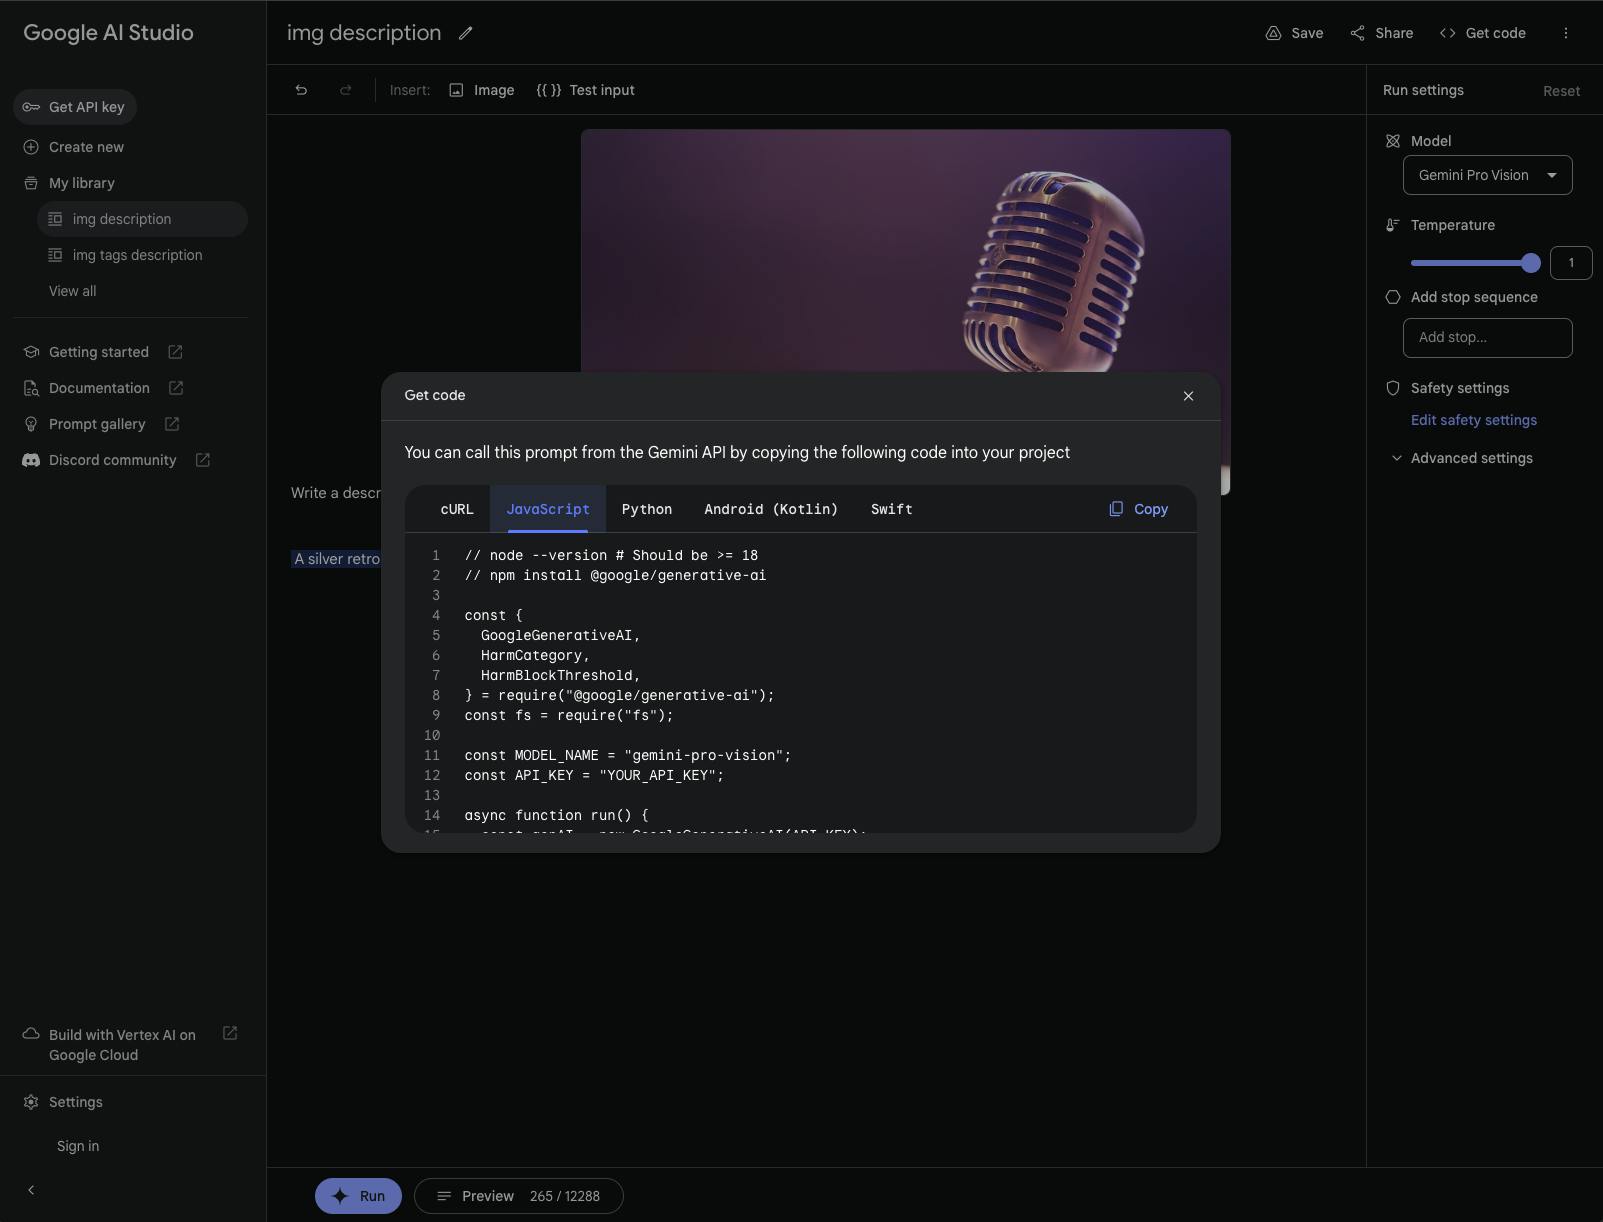1603x1222 pixels.
Task: Click the undo arrow icon
Action: [x=301, y=90]
